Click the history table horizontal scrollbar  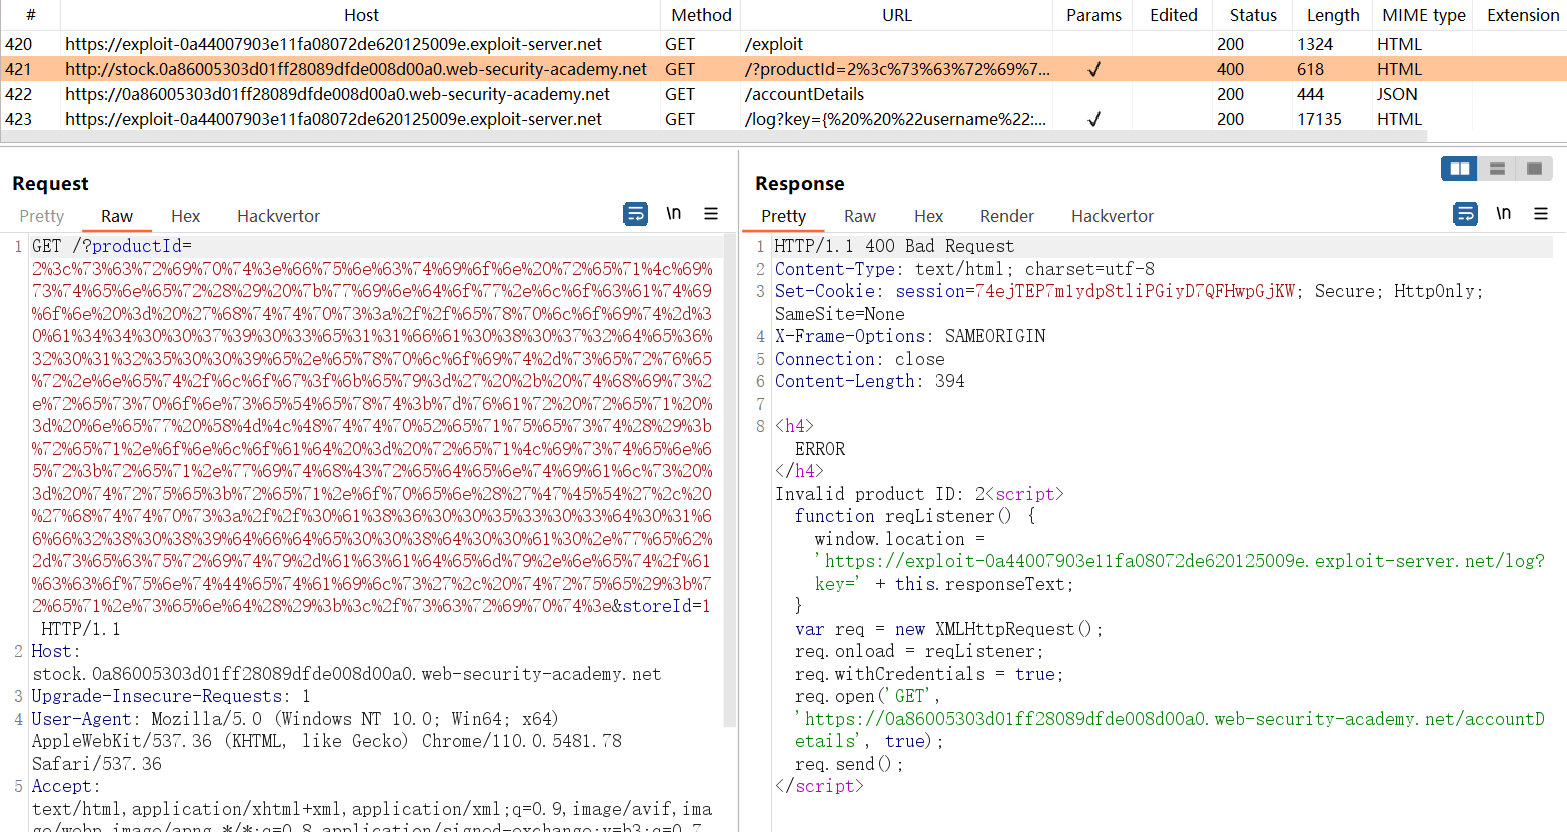click(x=713, y=136)
